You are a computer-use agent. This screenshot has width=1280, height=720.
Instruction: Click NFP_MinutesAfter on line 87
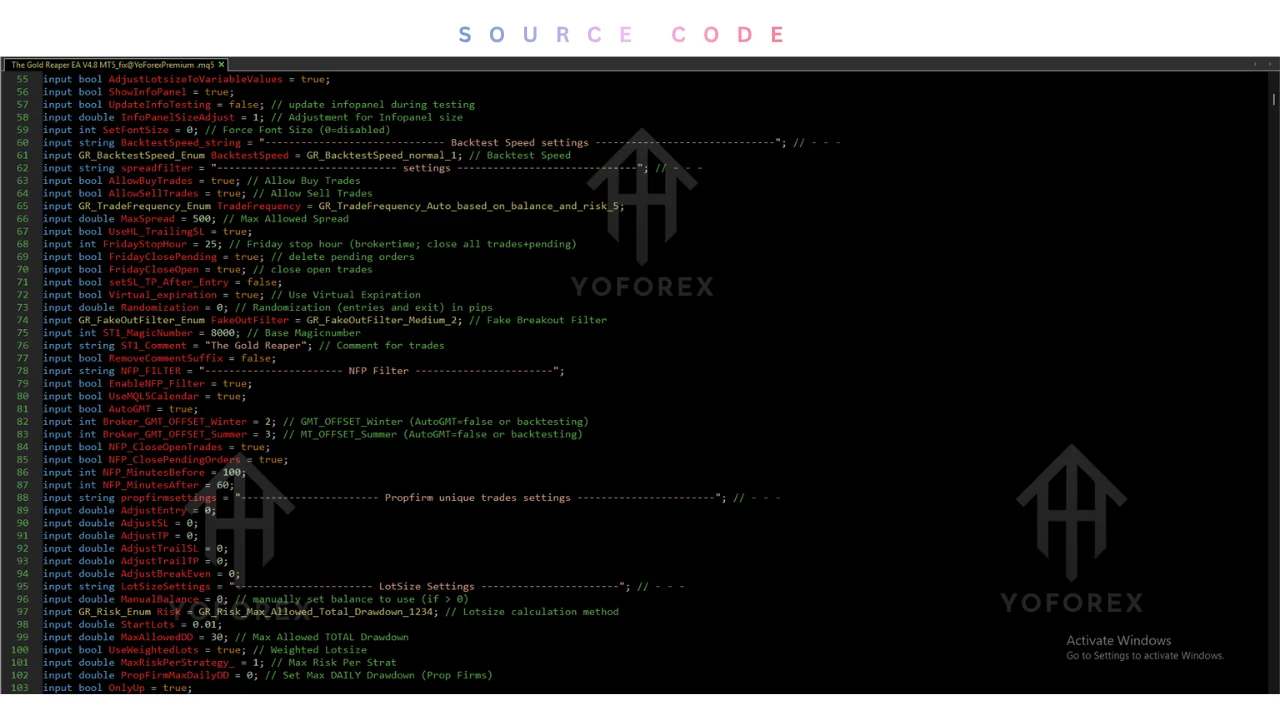coord(150,485)
